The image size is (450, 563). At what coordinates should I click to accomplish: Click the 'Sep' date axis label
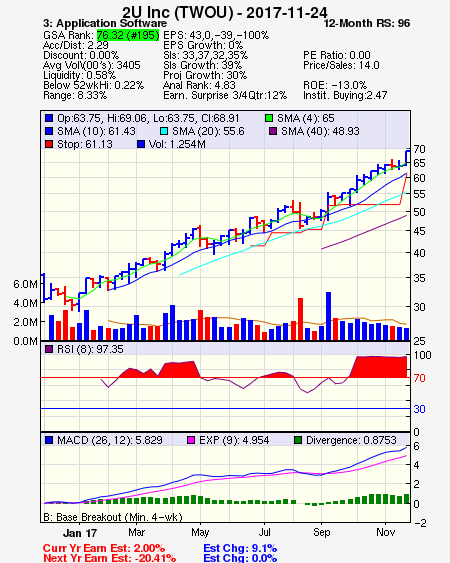tap(321, 532)
